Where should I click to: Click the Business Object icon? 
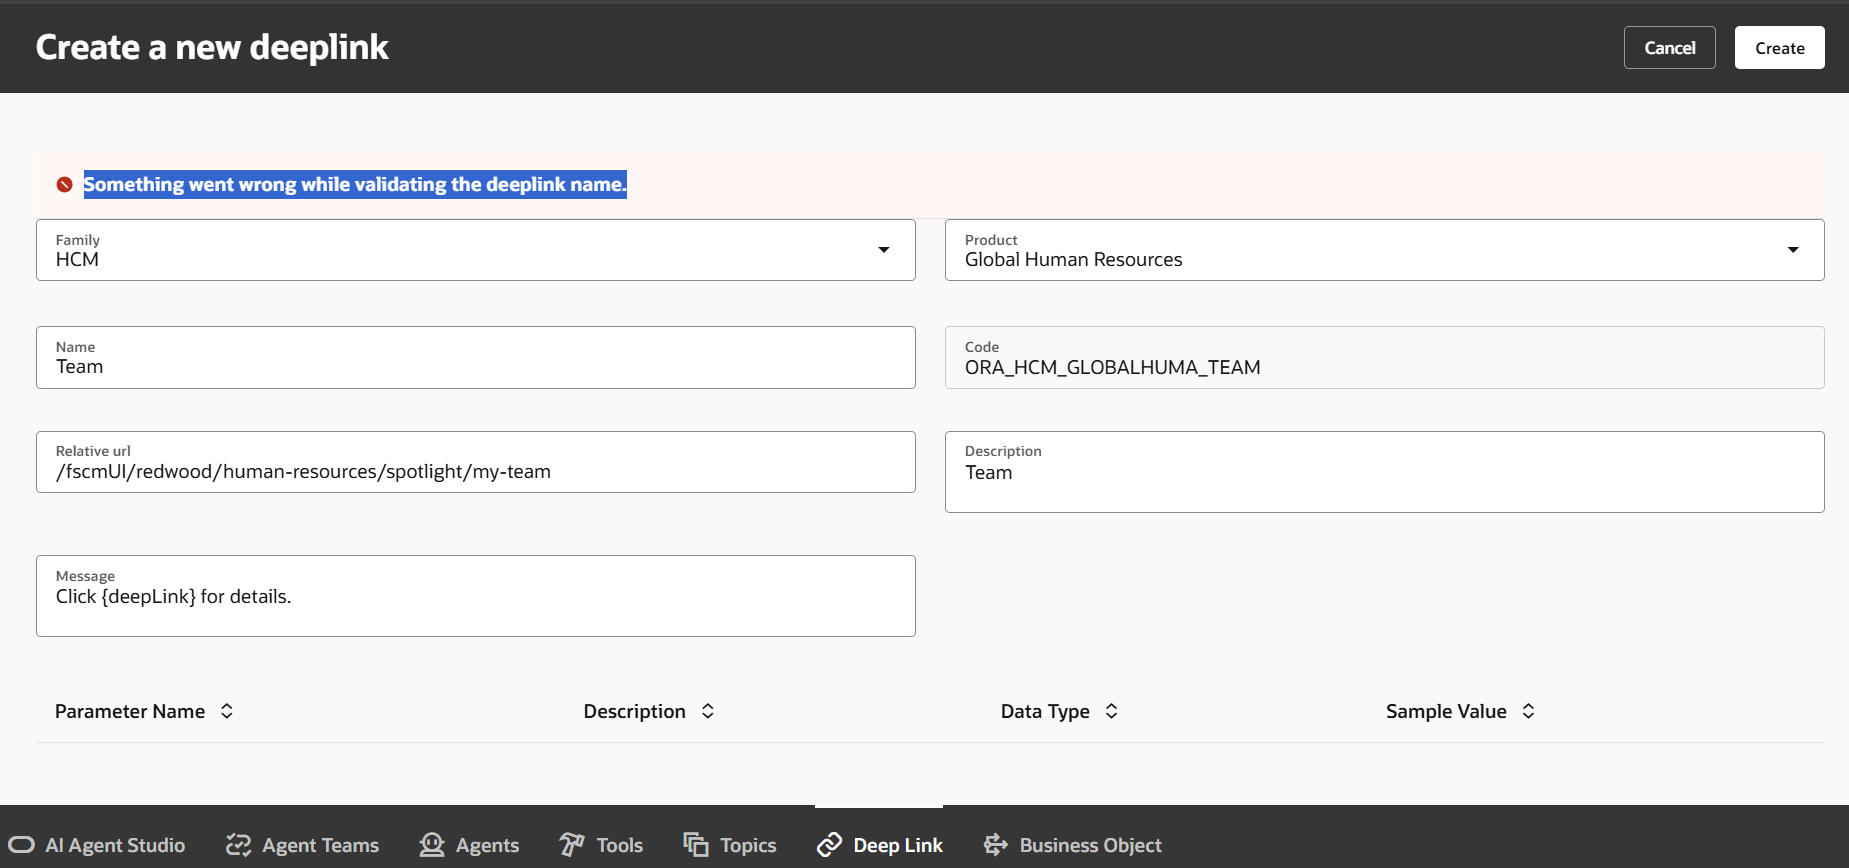[x=996, y=845]
